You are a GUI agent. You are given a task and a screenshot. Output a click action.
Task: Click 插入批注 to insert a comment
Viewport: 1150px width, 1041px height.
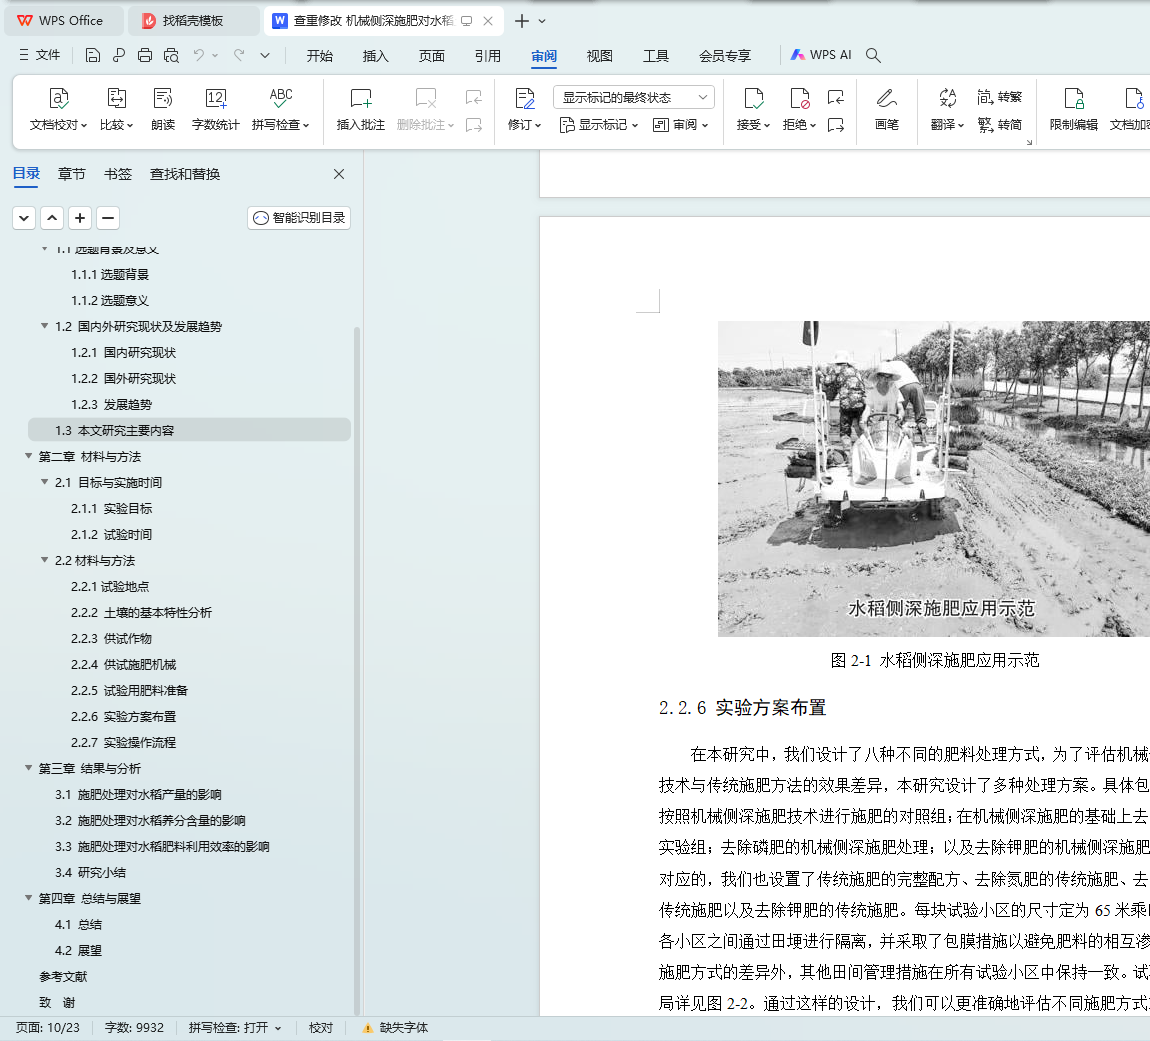360,99
